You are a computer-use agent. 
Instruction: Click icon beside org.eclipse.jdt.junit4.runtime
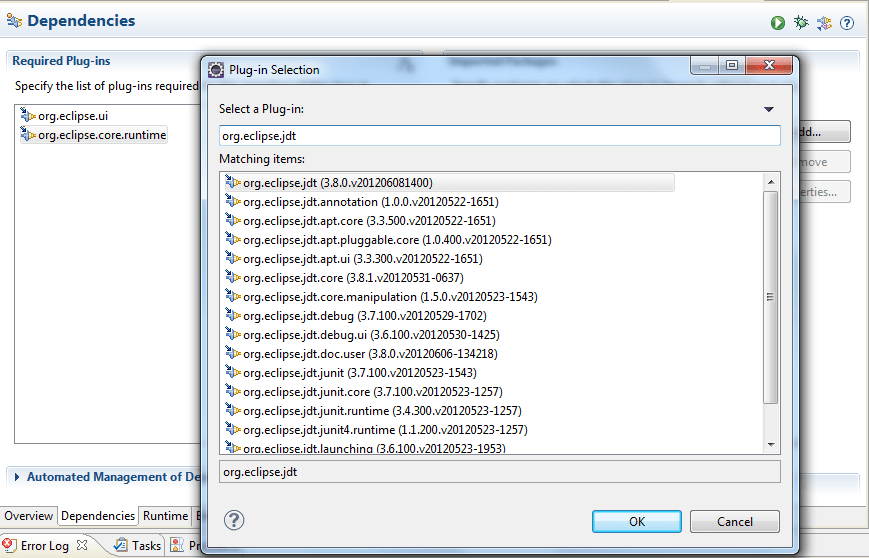[x=233, y=429]
